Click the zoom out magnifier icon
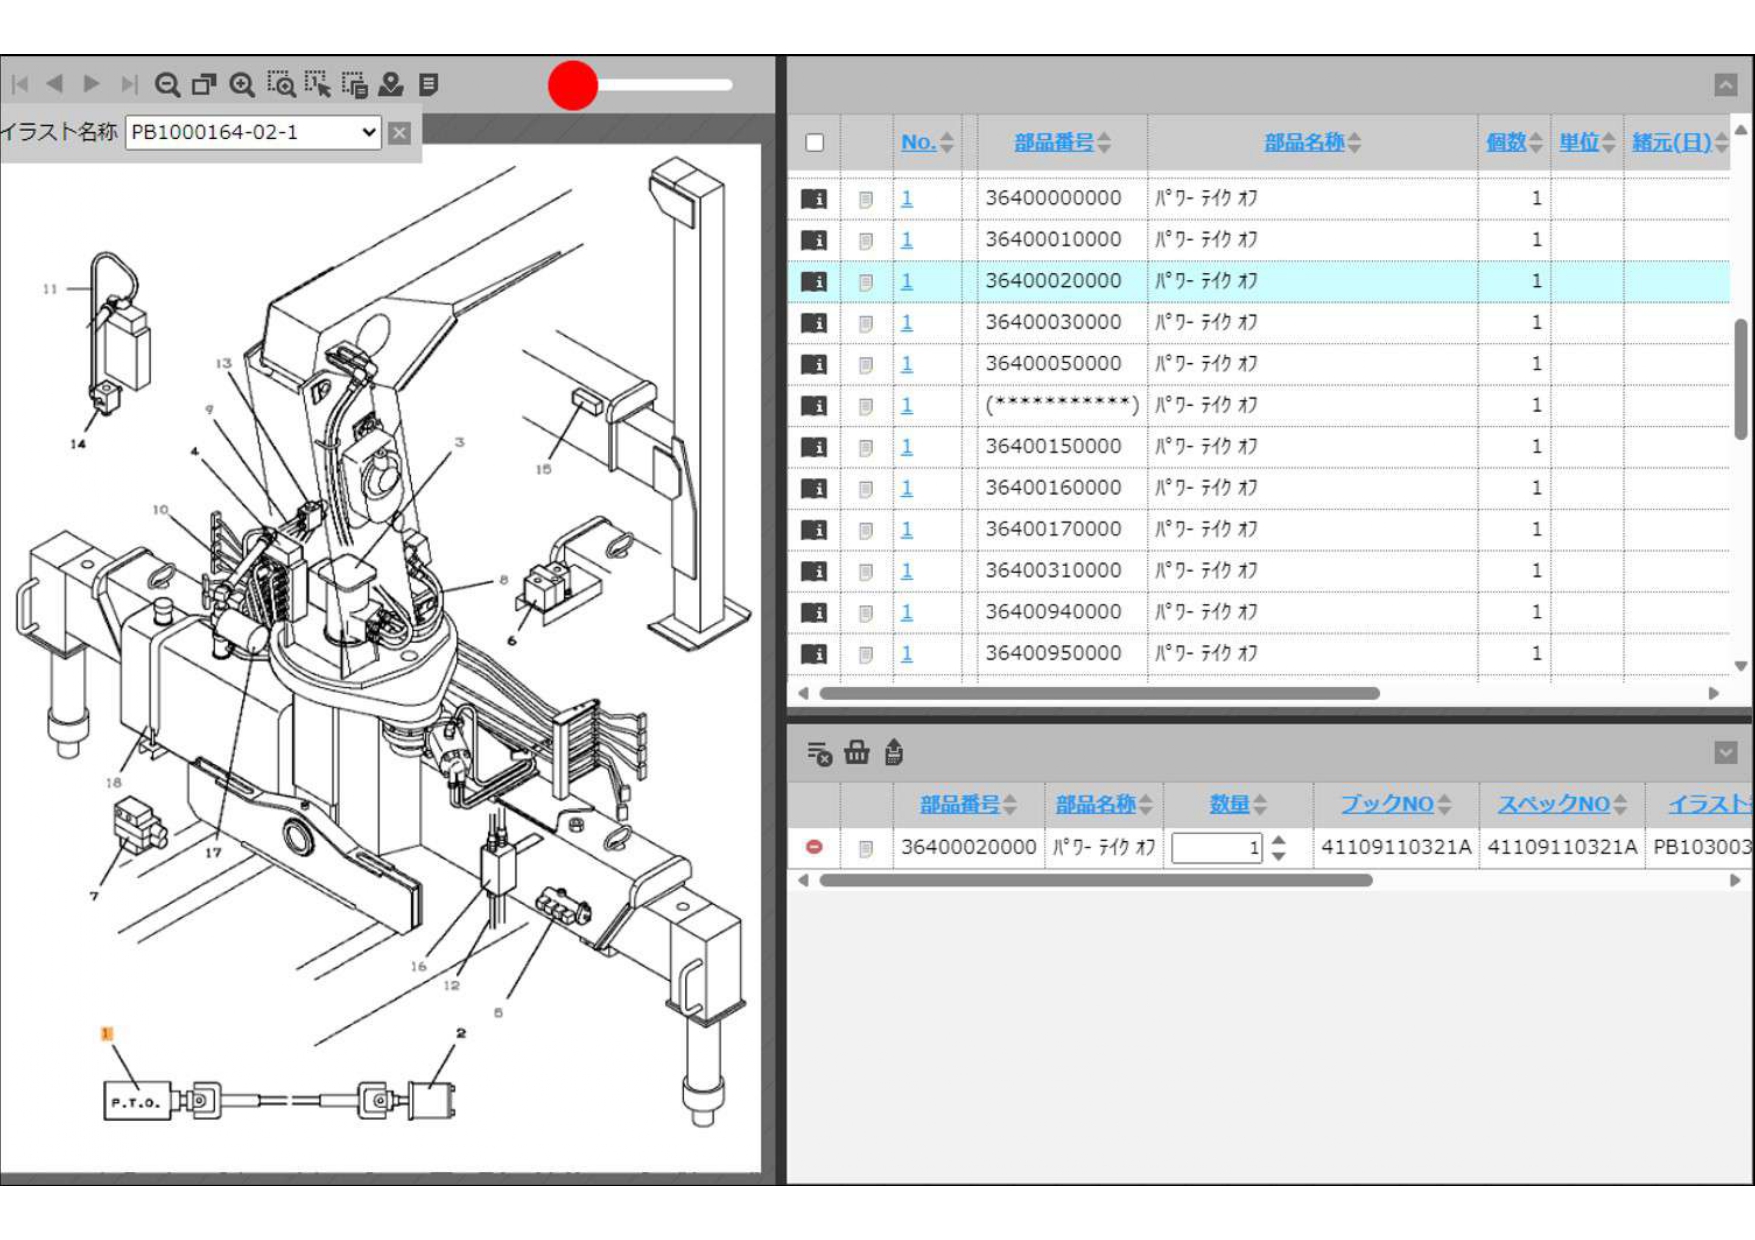The width and height of the screenshot is (1755, 1240). (x=167, y=85)
